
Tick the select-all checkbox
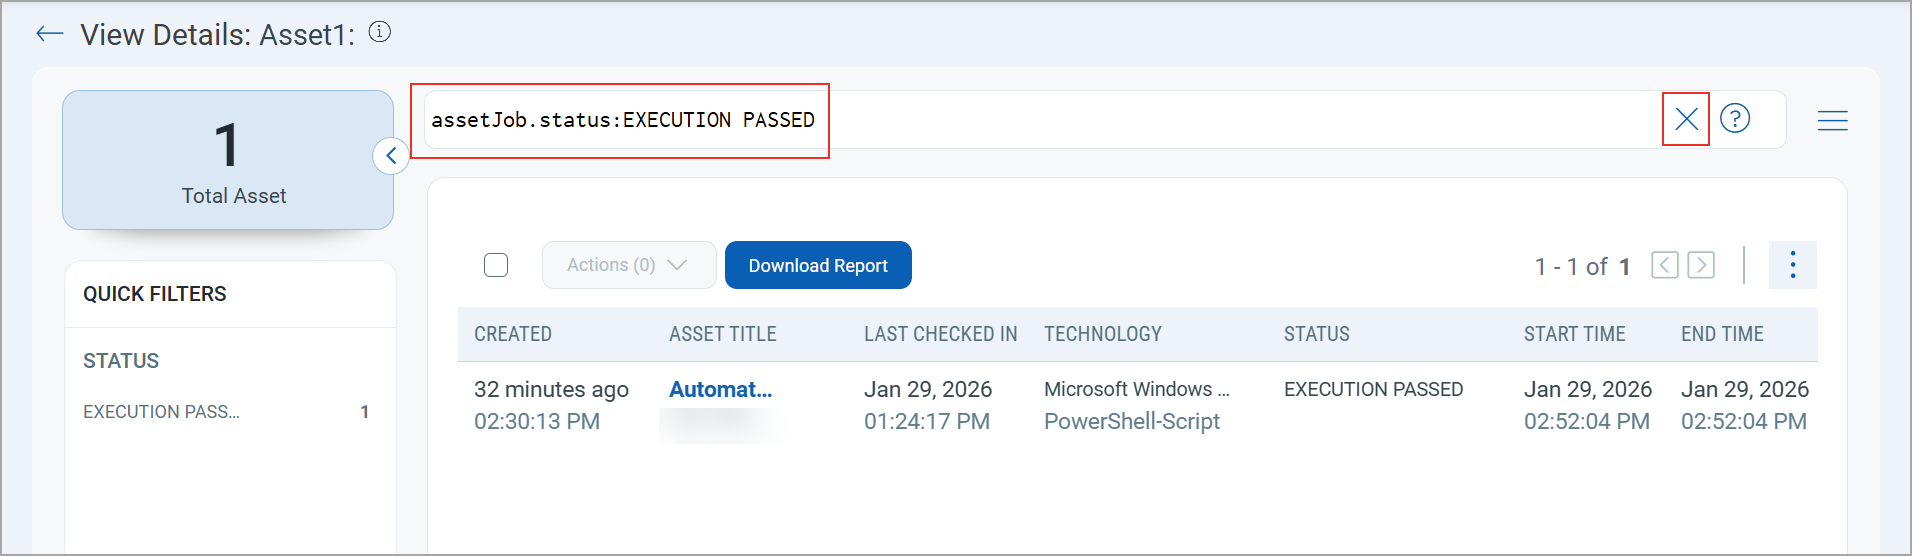(x=496, y=265)
